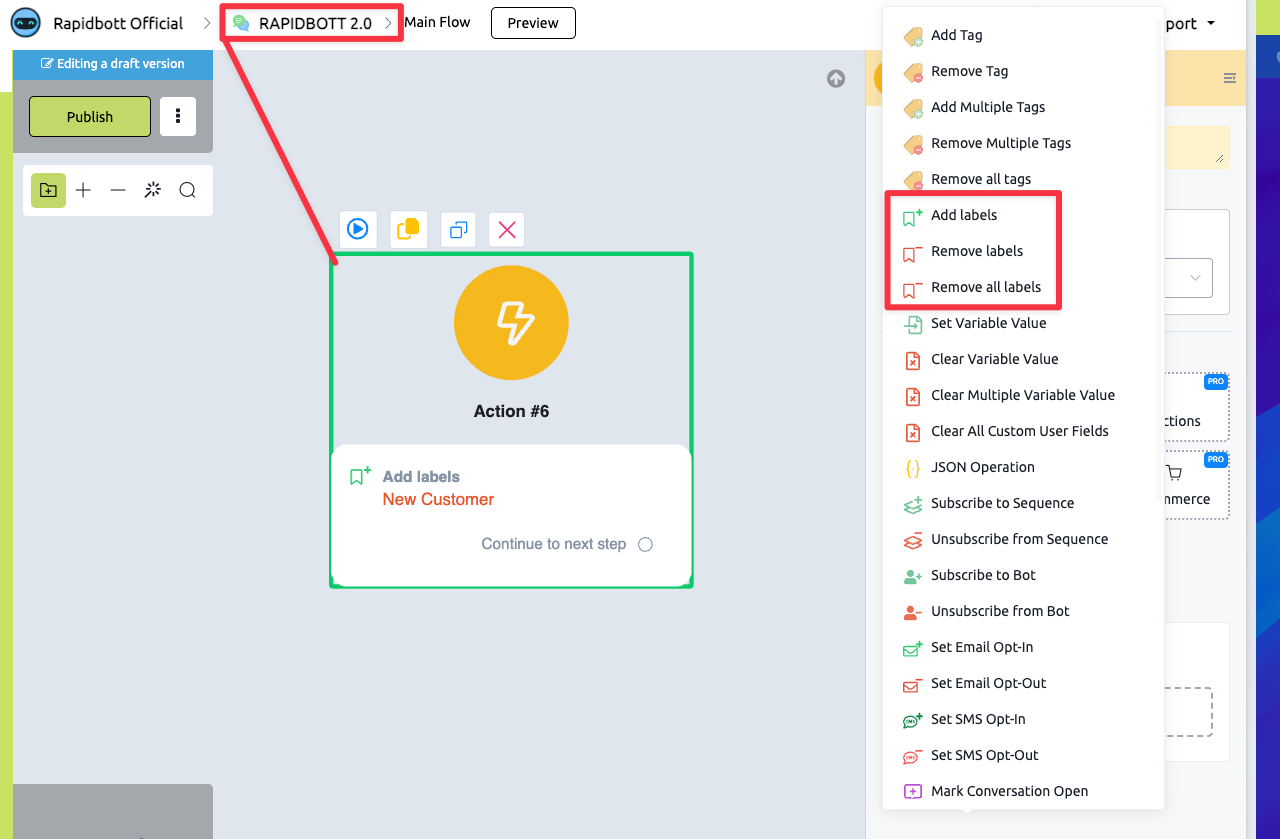The image size is (1280, 839).
Task: Click the up arrow circle icon
Action: pyautogui.click(x=836, y=79)
